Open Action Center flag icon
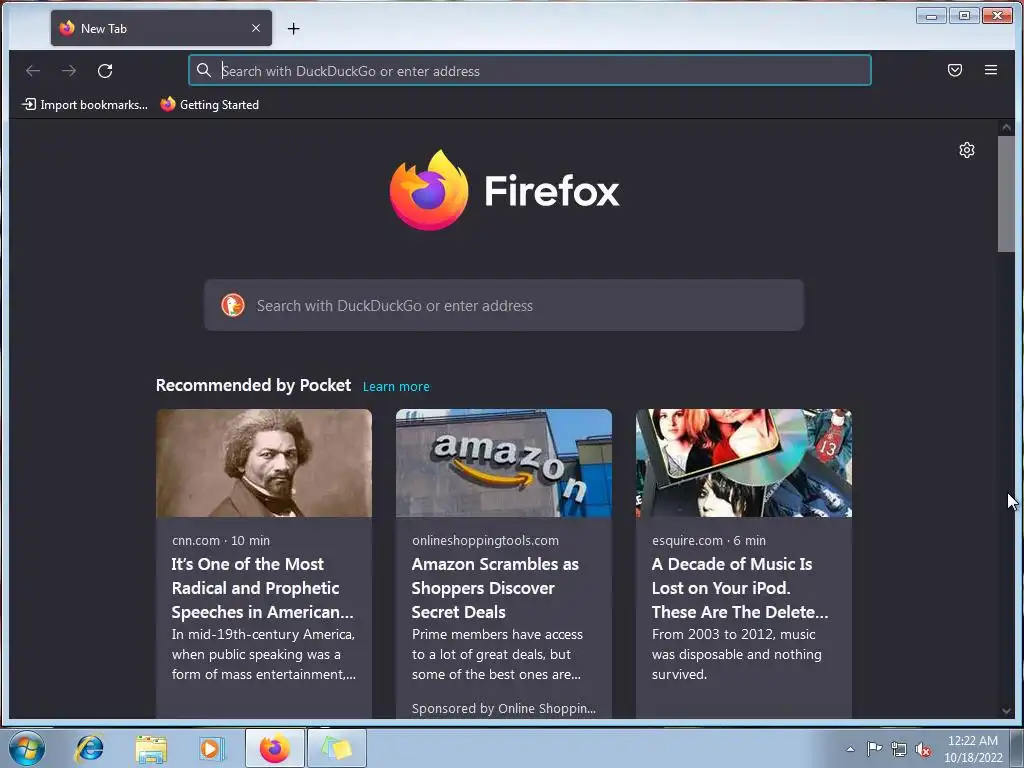The image size is (1024, 768). click(x=874, y=749)
